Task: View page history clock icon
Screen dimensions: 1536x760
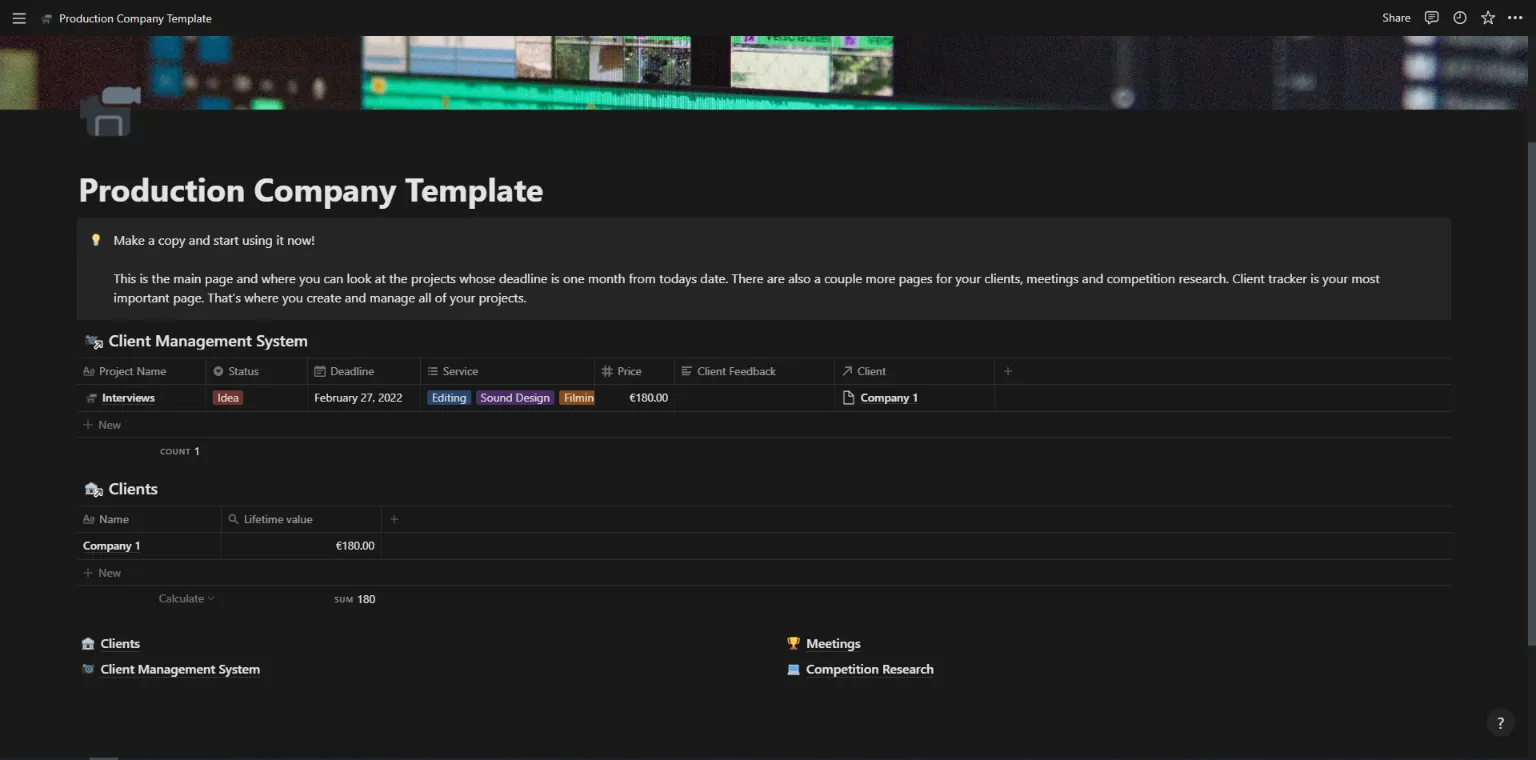Action: (1459, 18)
